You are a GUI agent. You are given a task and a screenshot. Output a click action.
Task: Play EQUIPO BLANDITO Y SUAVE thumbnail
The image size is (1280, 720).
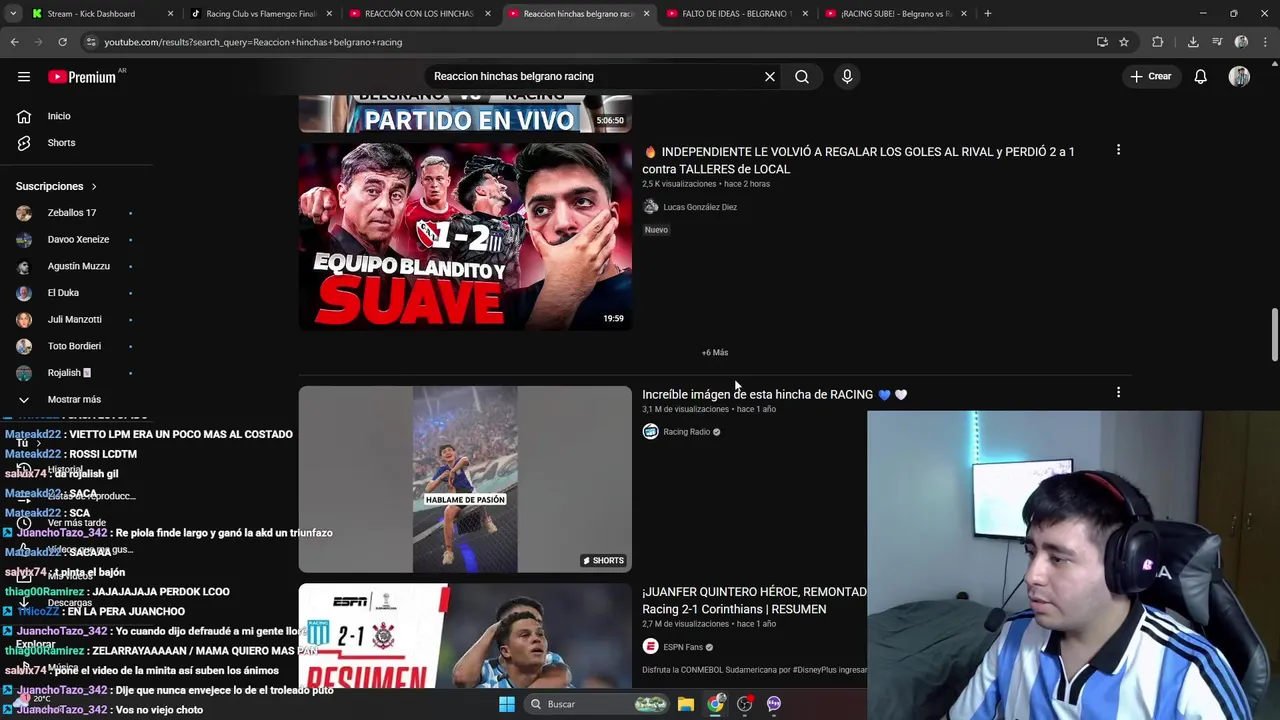(x=465, y=236)
